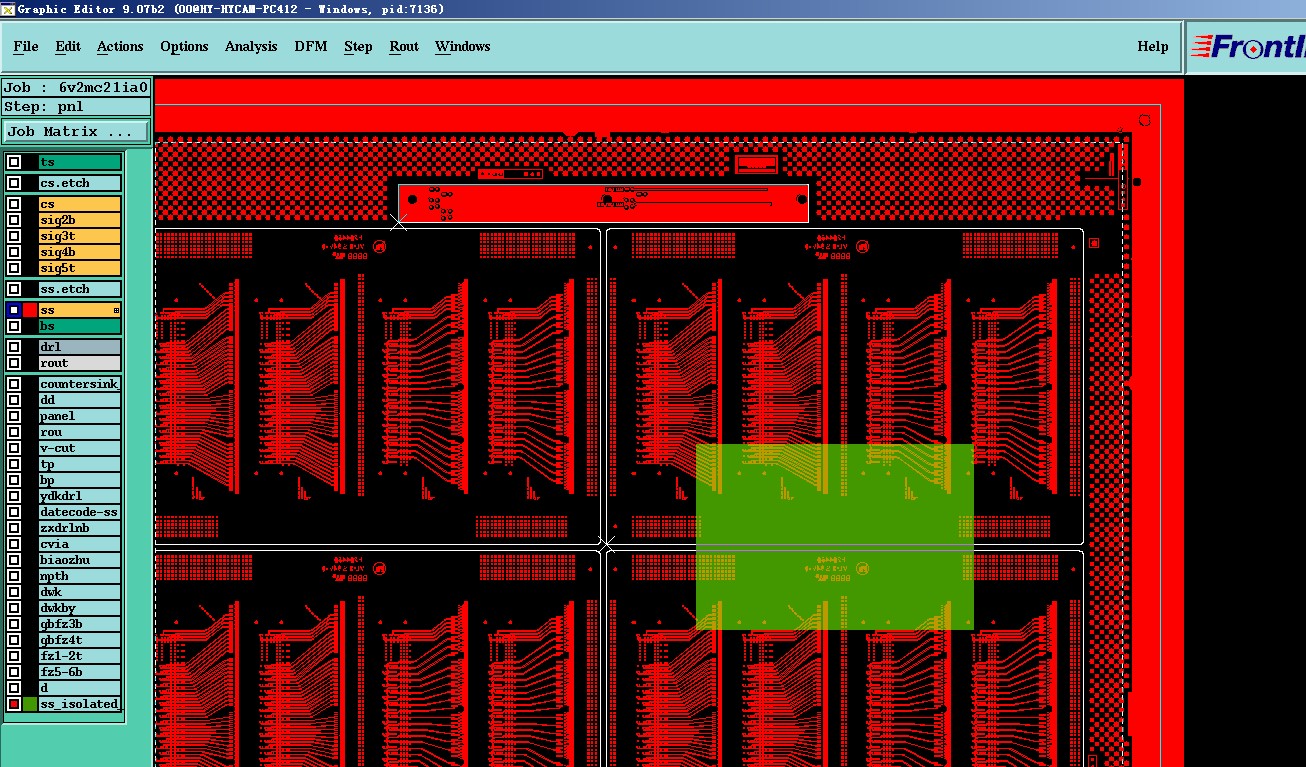Select the rou layer name
Viewport: 1306px width, 767px height.
(80, 432)
